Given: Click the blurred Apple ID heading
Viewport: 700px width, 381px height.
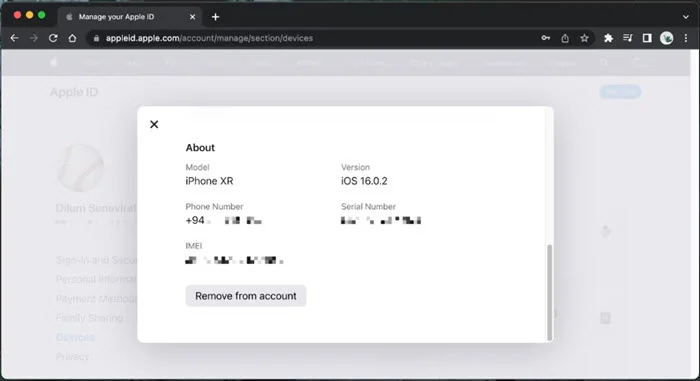Looking at the screenshot, I should pyautogui.click(x=74, y=92).
